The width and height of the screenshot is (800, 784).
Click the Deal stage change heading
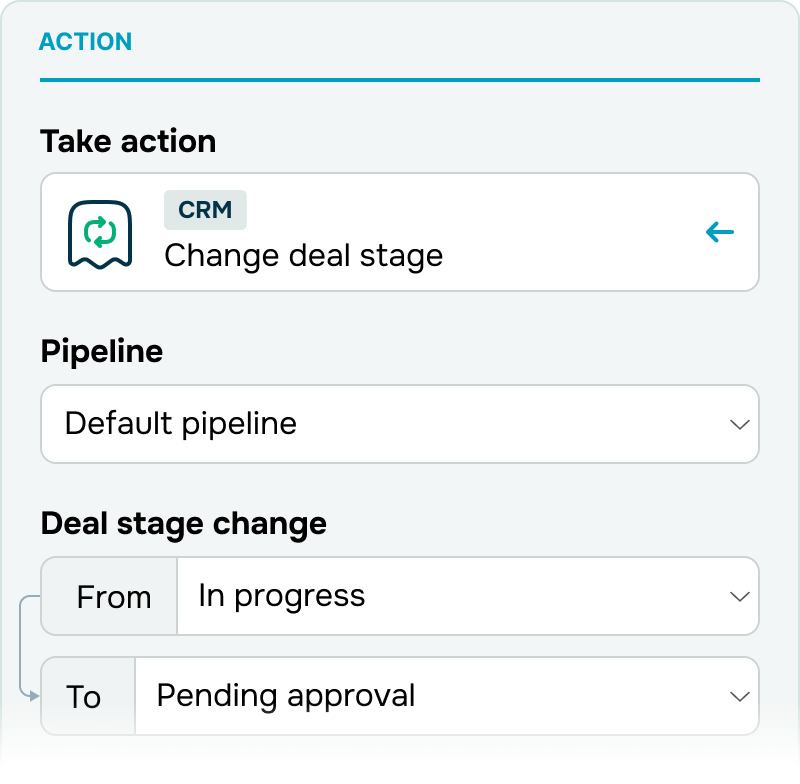pos(184,524)
